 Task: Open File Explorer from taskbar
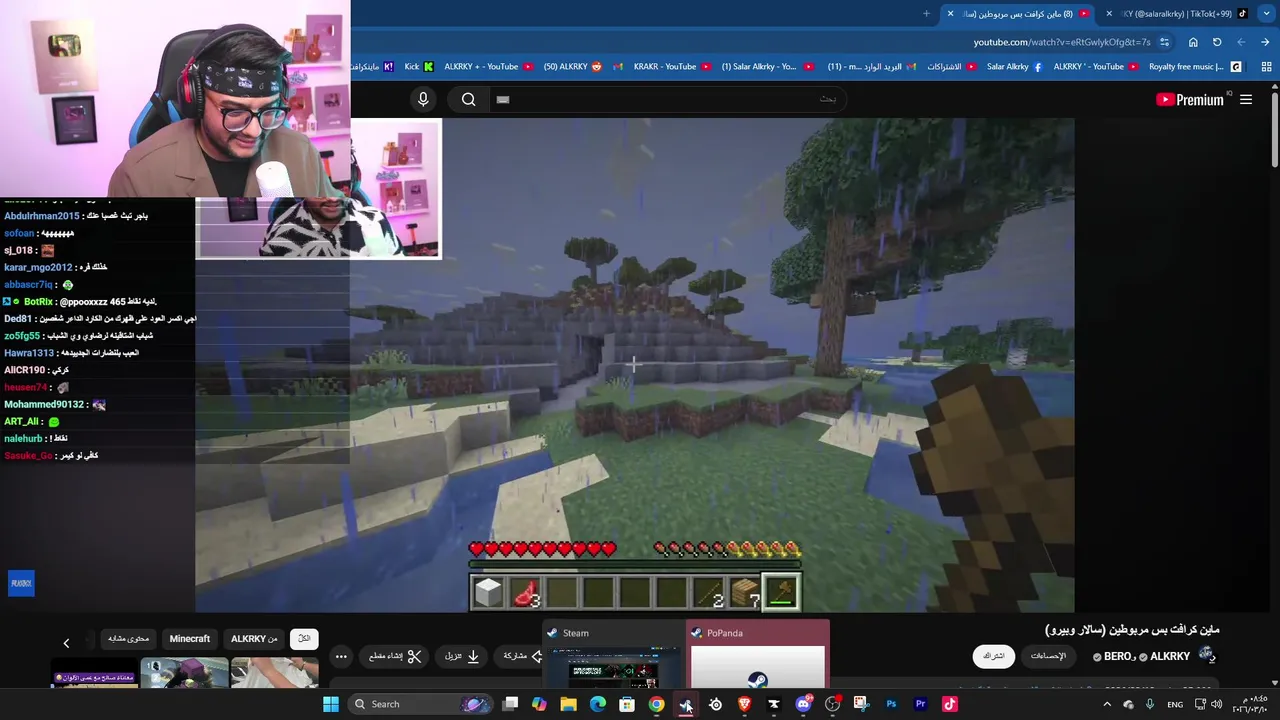[x=568, y=704]
